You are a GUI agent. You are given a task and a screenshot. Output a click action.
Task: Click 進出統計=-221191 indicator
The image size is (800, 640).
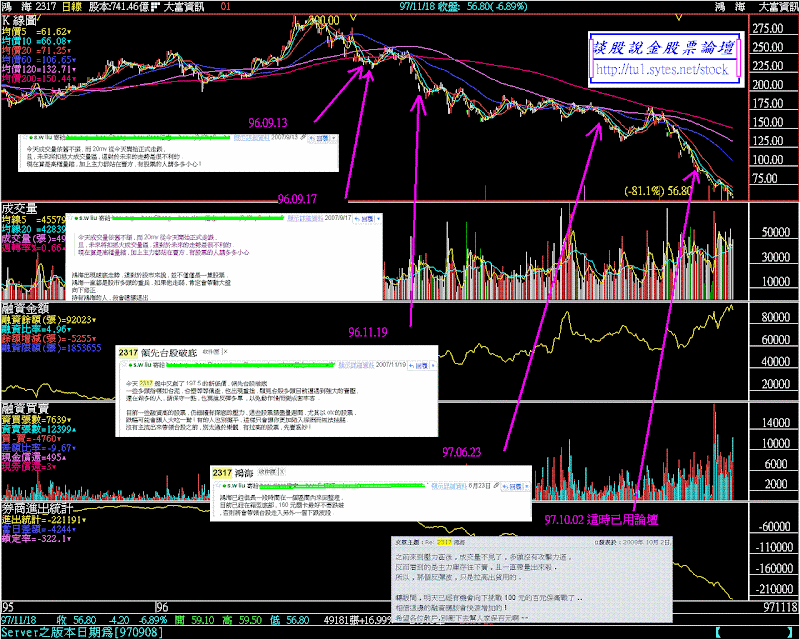[x=44, y=520]
